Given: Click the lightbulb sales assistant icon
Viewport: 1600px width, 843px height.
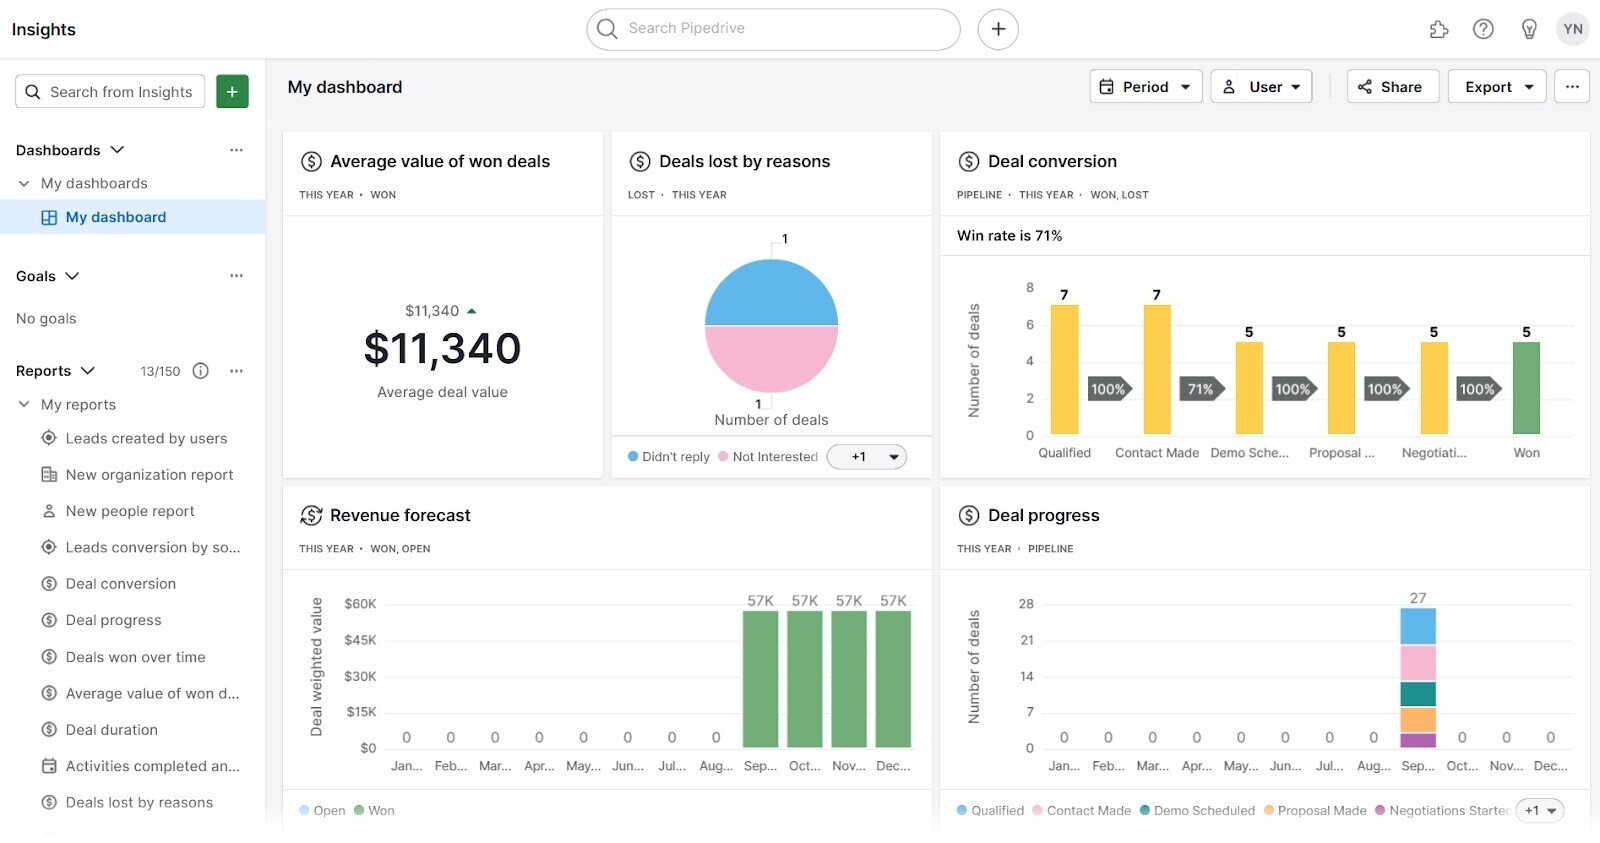Looking at the screenshot, I should tap(1529, 29).
